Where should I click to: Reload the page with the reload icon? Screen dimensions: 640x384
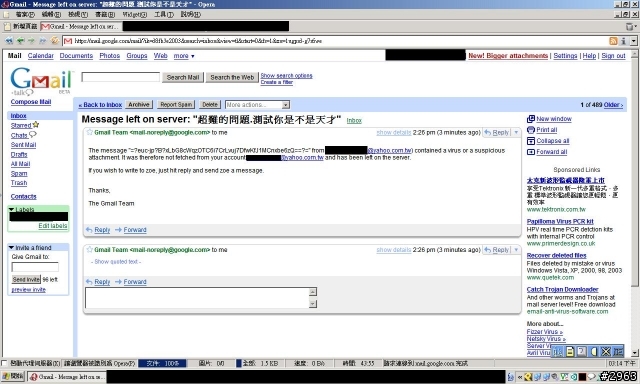[x=54, y=41]
